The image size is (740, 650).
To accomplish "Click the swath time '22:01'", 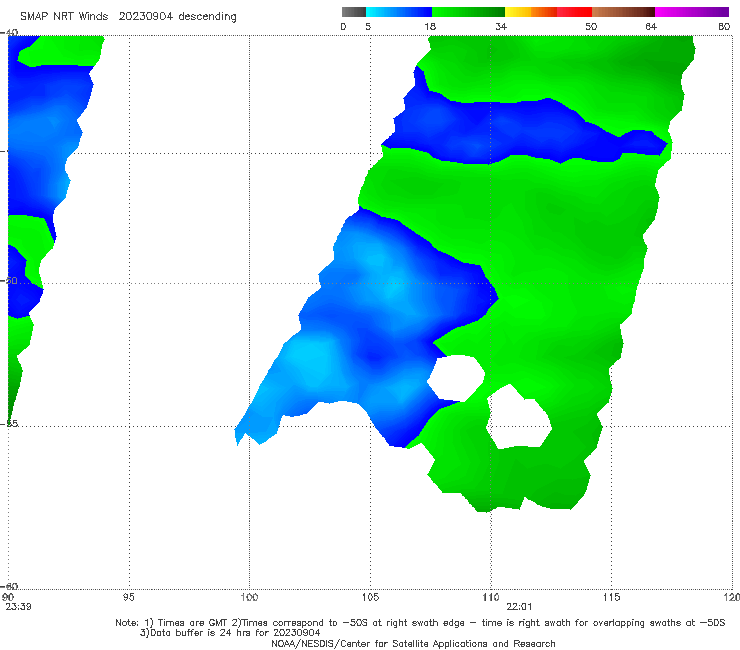I will 519,607.
